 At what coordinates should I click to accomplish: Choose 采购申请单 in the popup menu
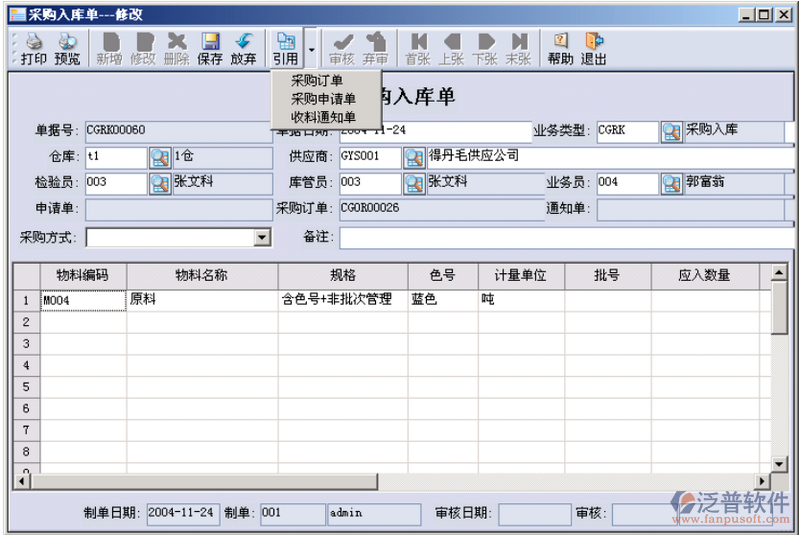tap(323, 99)
